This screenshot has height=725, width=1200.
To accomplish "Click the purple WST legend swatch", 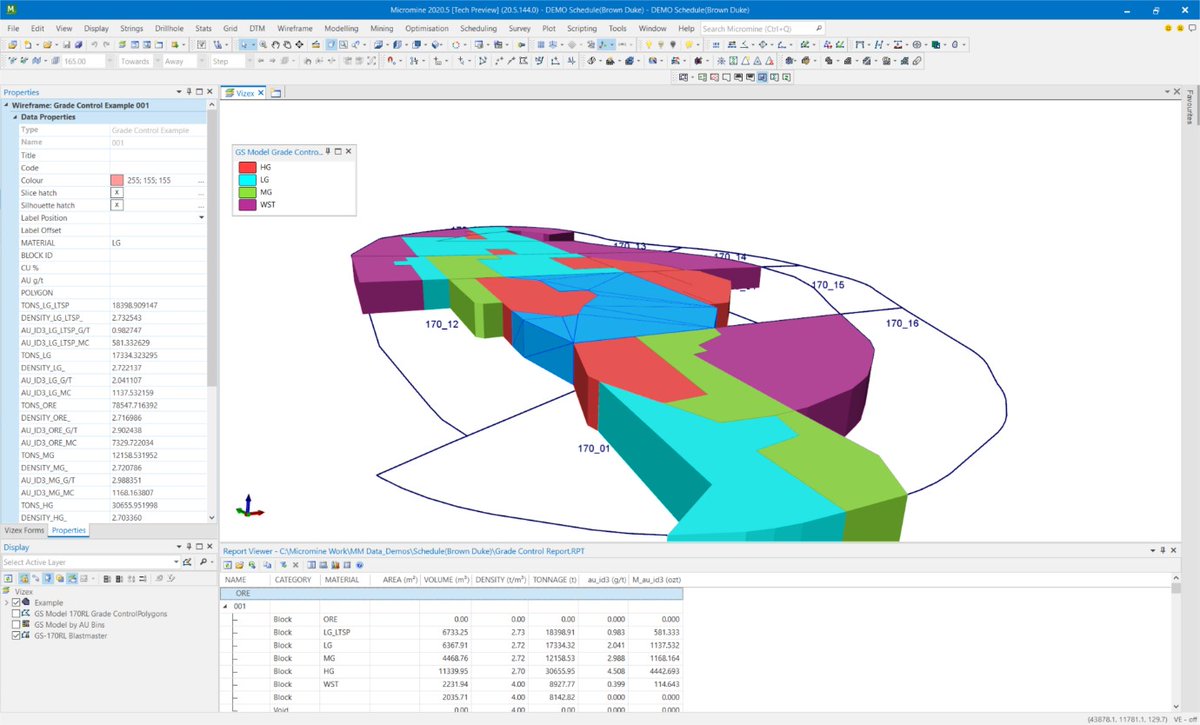I will 246,204.
